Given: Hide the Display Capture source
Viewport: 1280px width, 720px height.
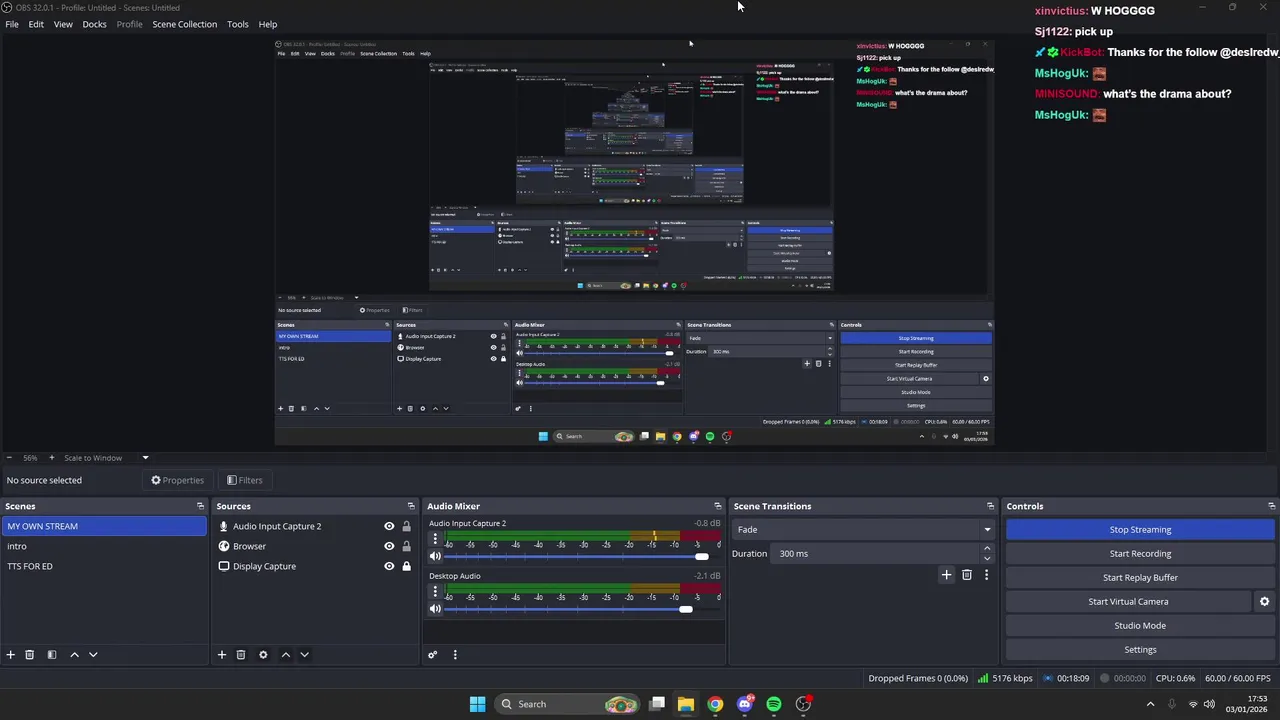Looking at the screenshot, I should (389, 566).
